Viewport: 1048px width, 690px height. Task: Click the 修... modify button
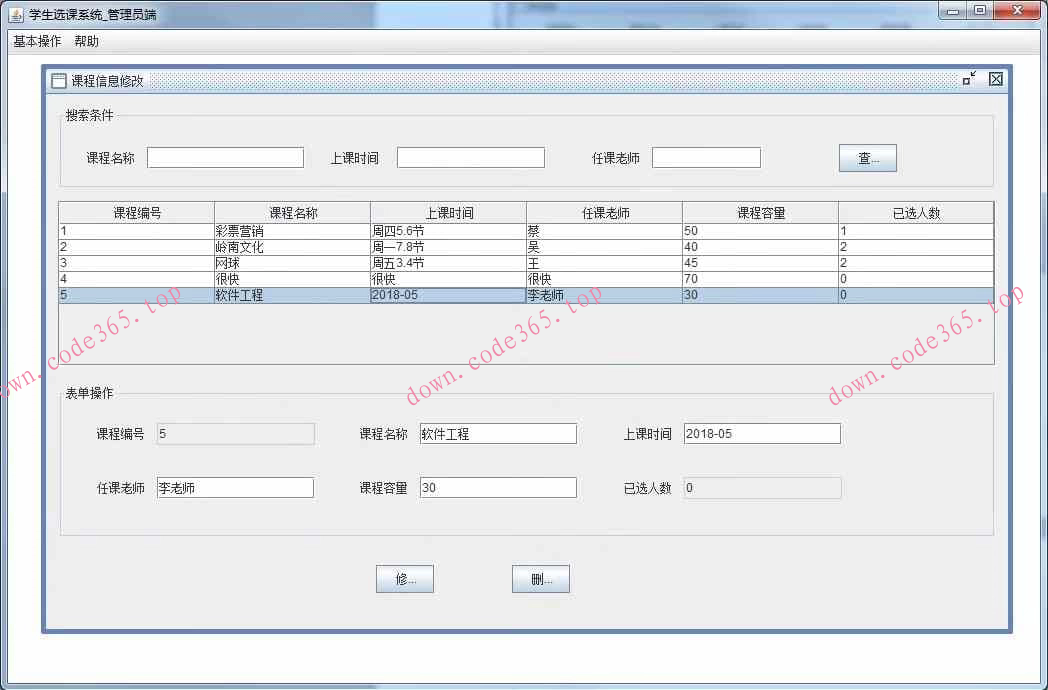coord(405,579)
